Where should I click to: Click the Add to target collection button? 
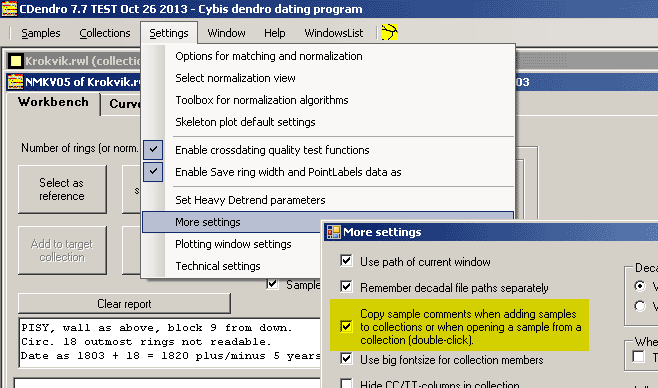[x=62, y=250]
